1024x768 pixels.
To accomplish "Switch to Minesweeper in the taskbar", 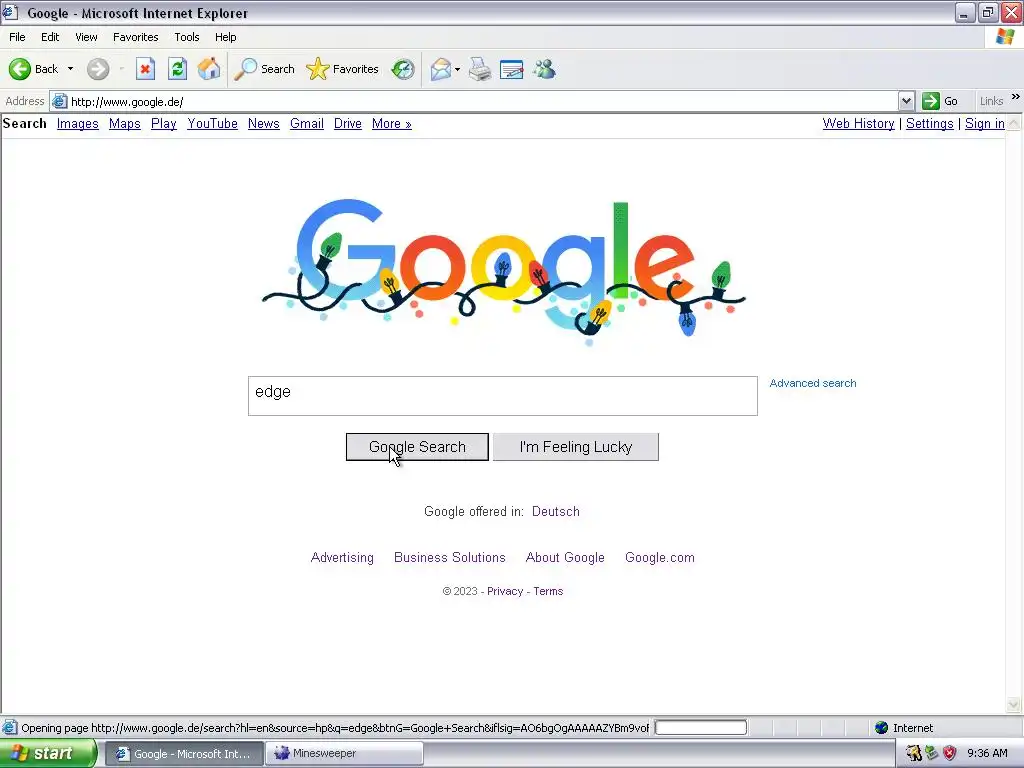I will (x=344, y=754).
